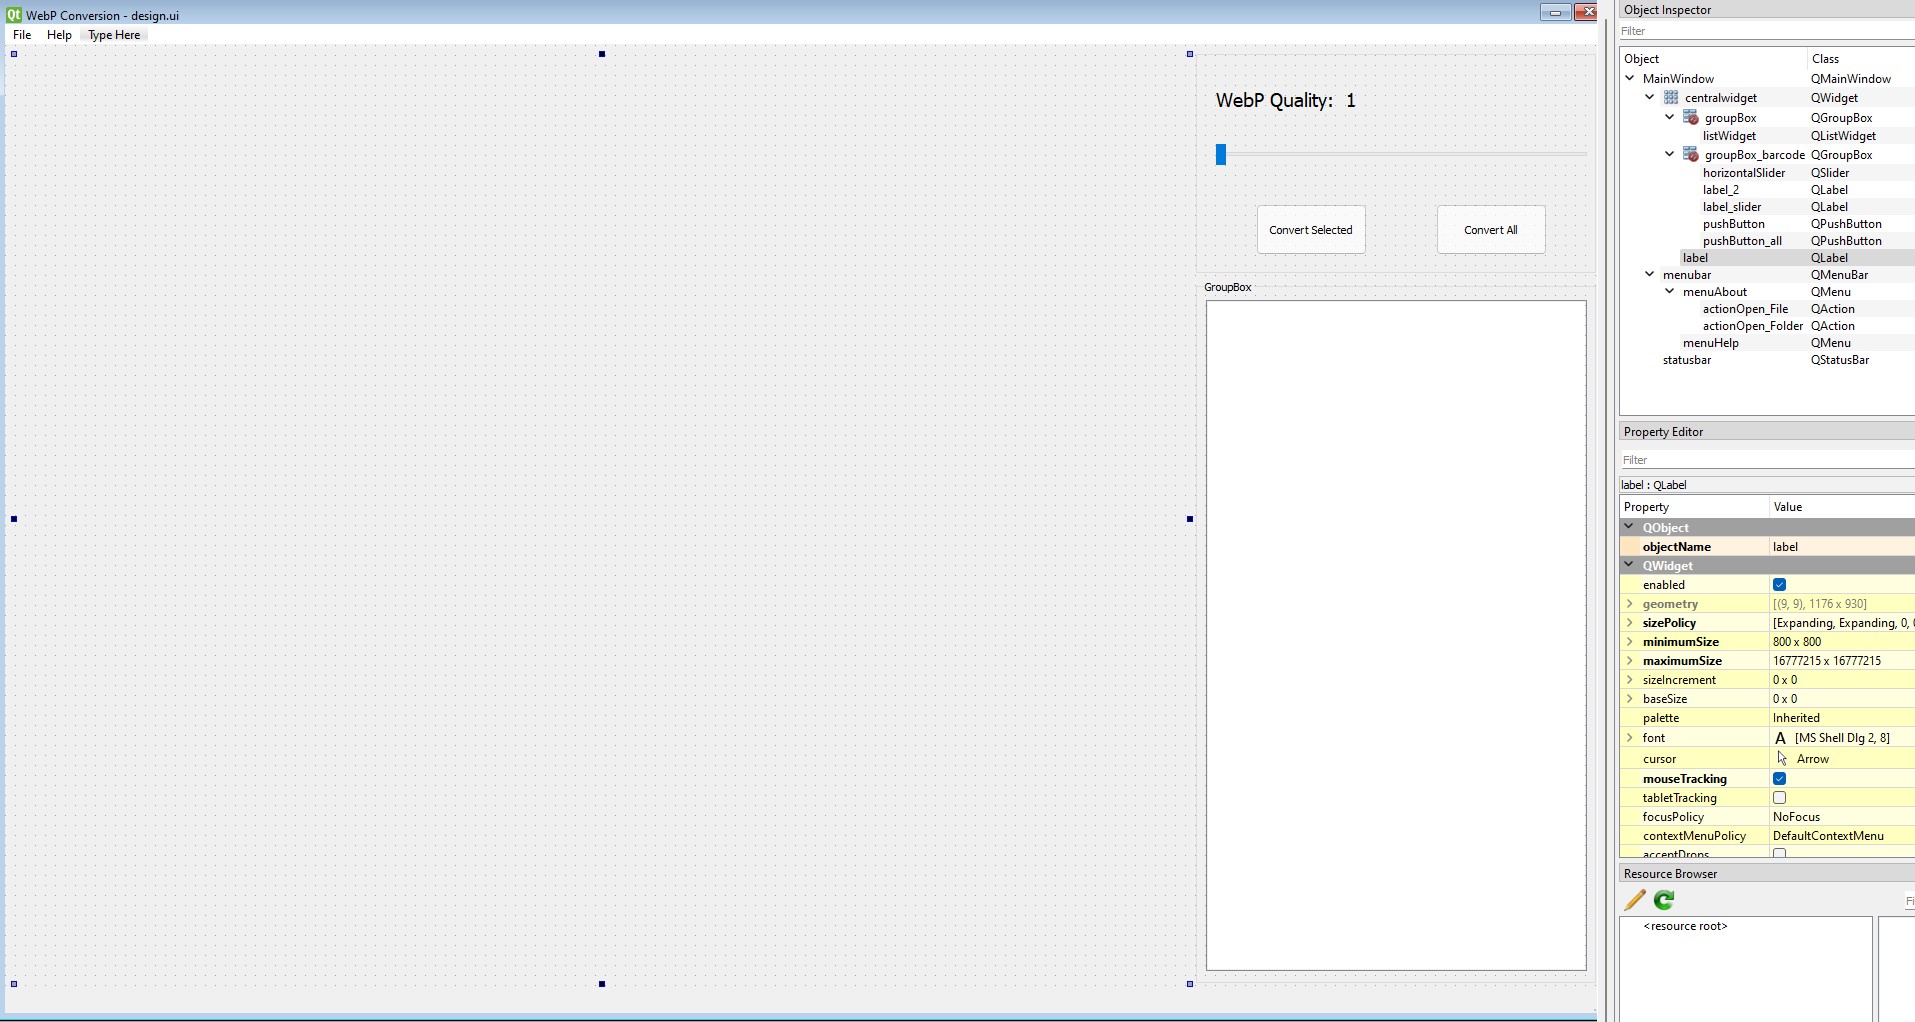The width and height of the screenshot is (1915, 1022).
Task: Toggle the mouseTracking checkbox
Action: (x=1779, y=779)
